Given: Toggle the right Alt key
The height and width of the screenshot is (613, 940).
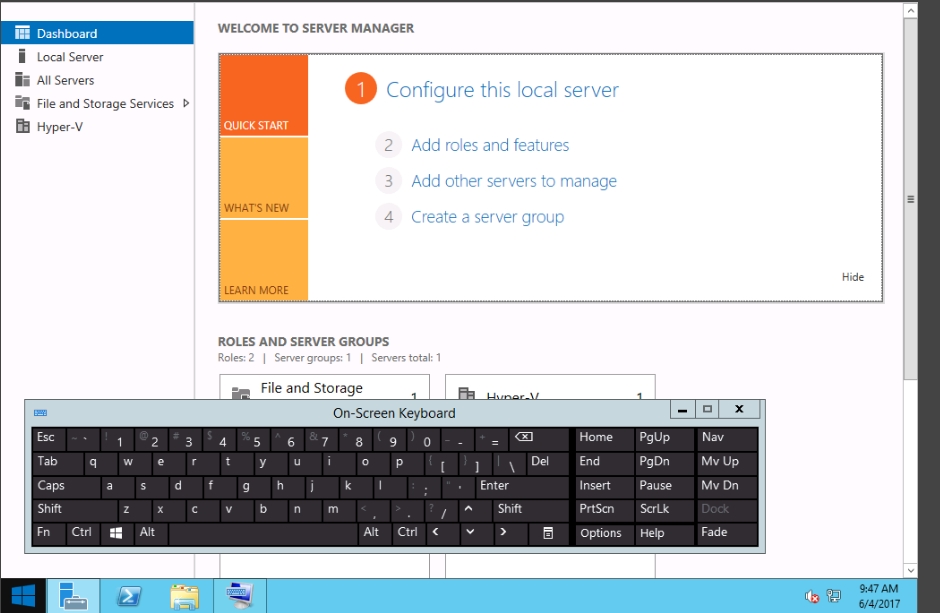Looking at the screenshot, I should pyautogui.click(x=375, y=533).
